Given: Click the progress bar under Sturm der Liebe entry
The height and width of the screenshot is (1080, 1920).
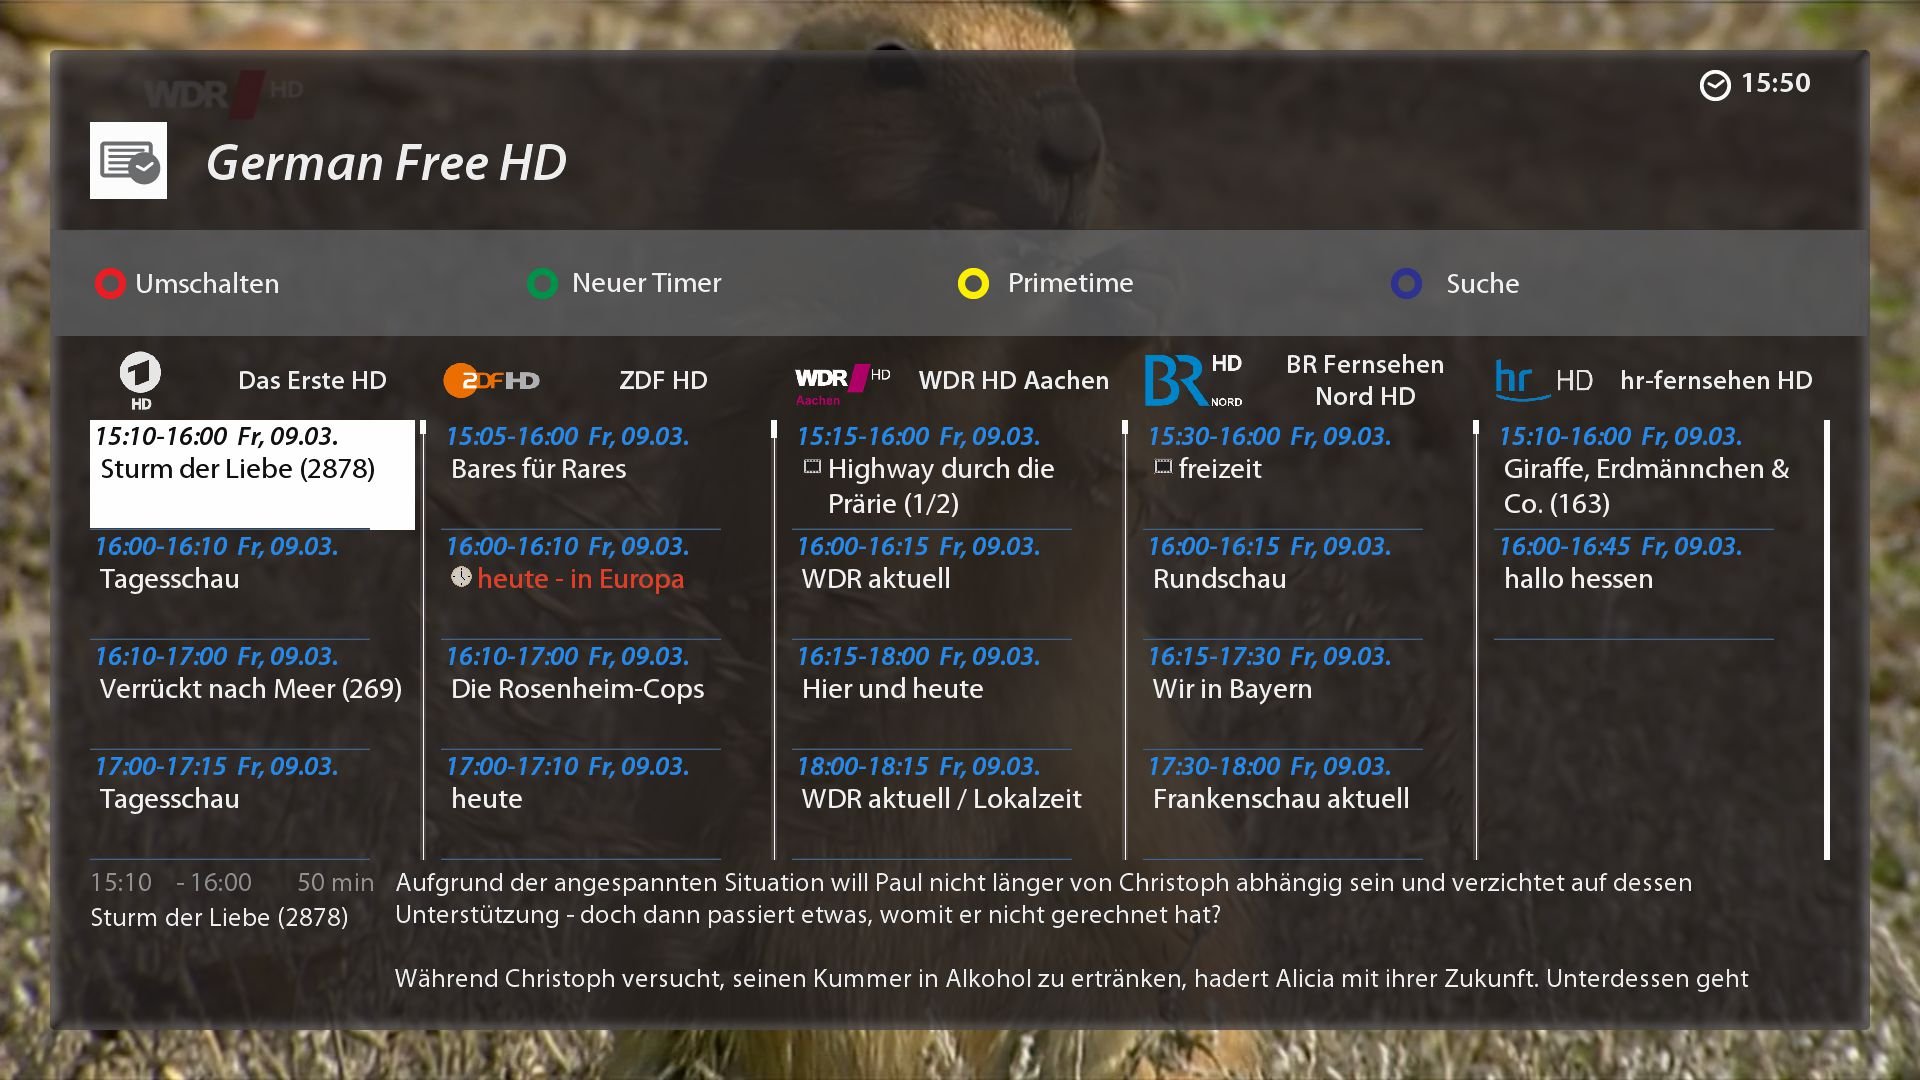Looking at the screenshot, I should [230, 528].
